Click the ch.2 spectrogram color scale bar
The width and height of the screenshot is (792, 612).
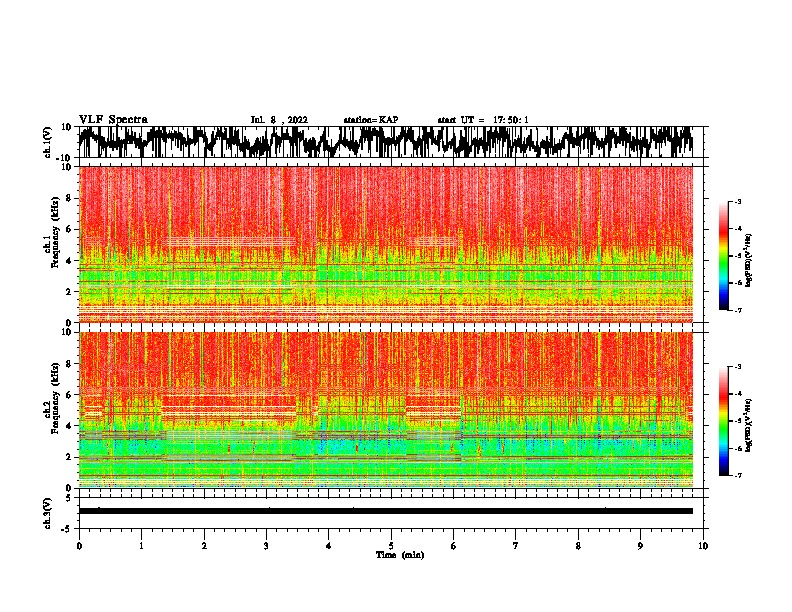pos(723,421)
